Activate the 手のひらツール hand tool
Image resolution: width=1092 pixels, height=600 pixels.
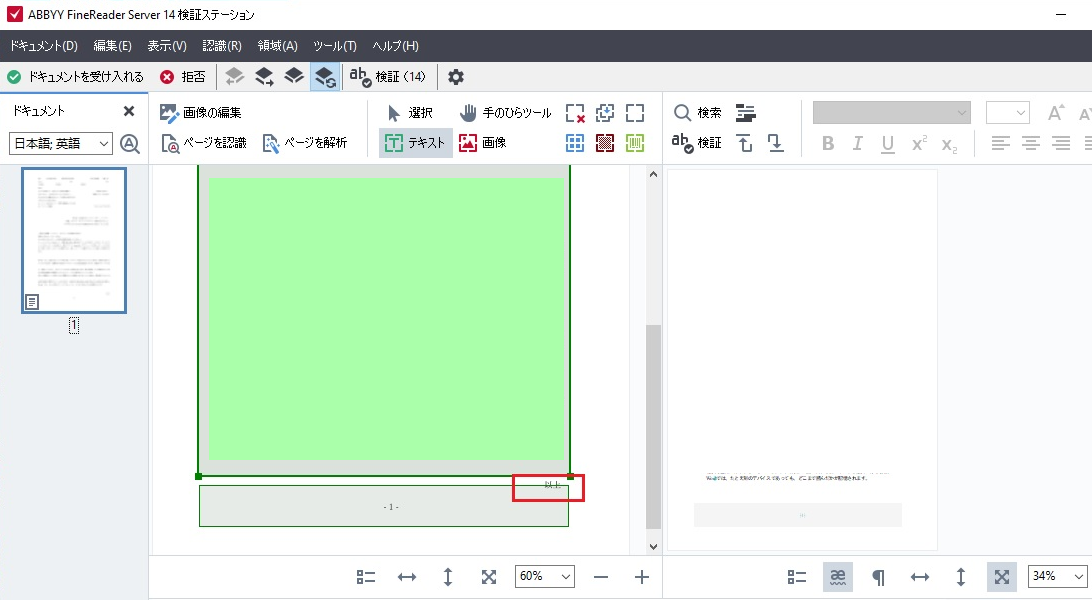click(x=506, y=113)
